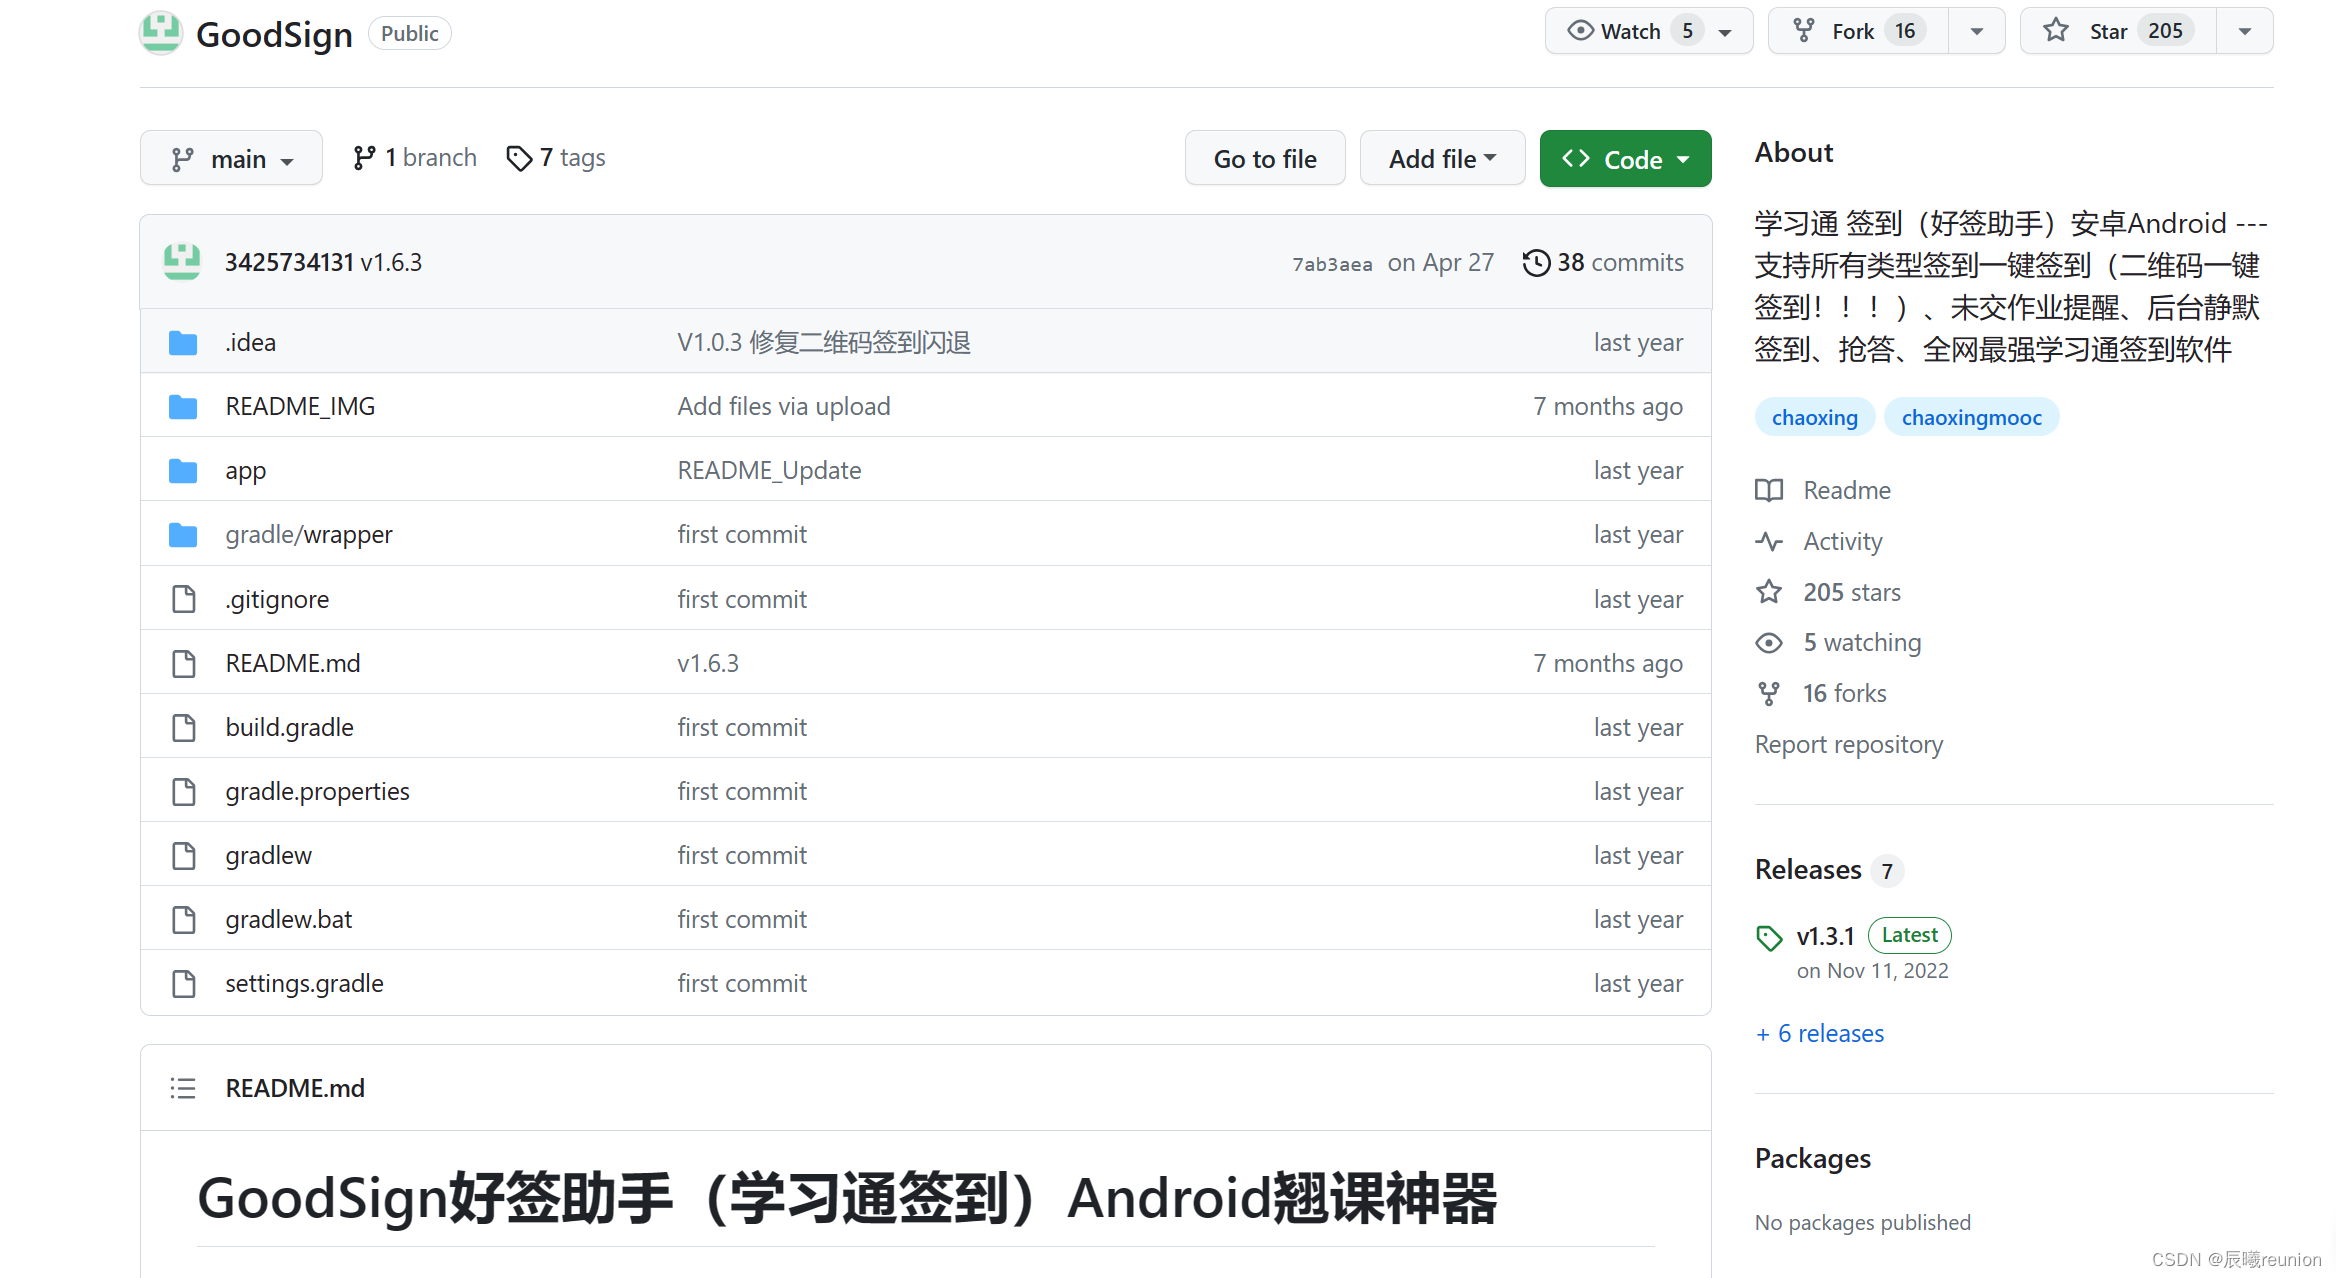Fork the GoodSign repository
Screen dimensions: 2336x1278
pyautogui.click(x=1858, y=31)
